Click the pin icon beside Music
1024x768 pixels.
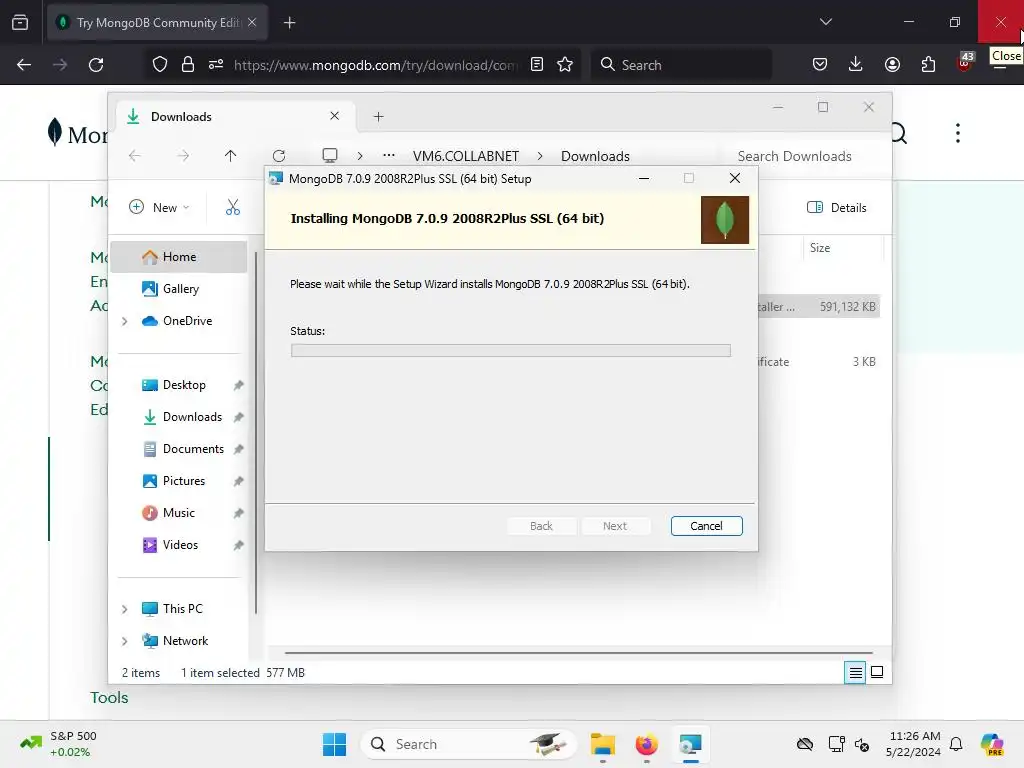[238, 513]
